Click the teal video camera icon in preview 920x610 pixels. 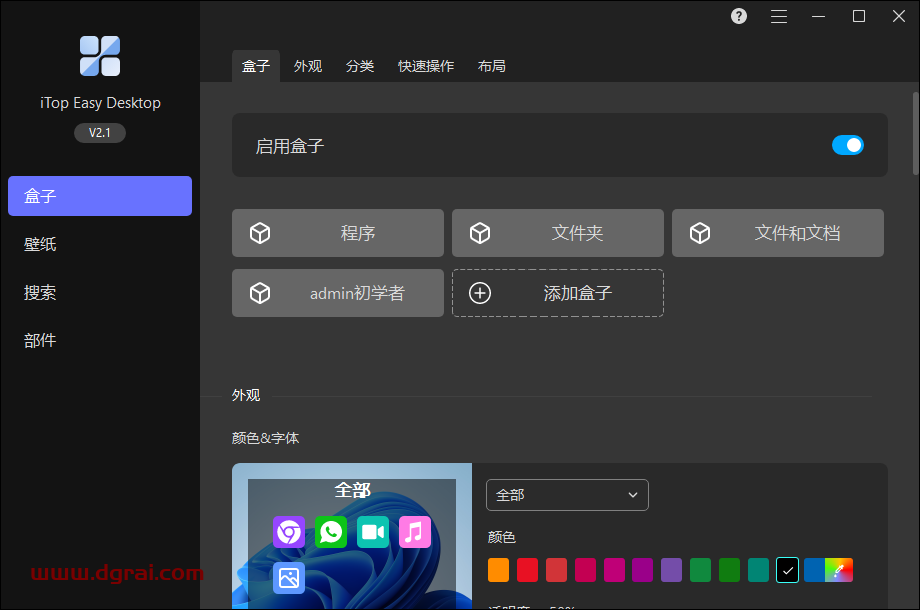click(x=373, y=532)
